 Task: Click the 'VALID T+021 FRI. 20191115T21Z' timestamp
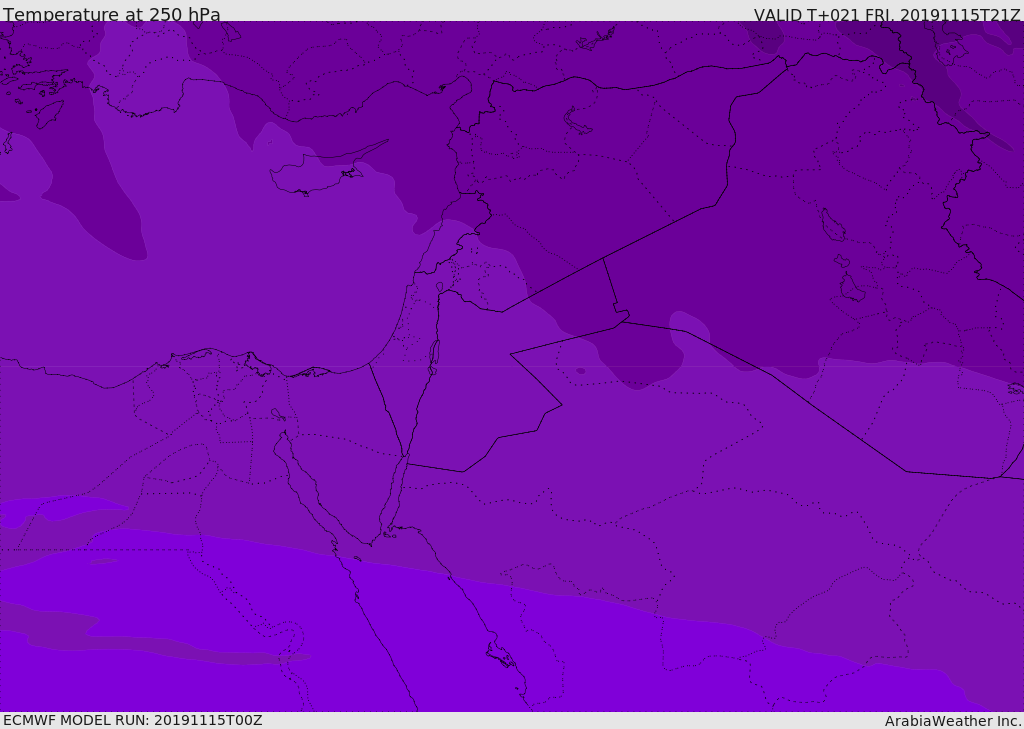(887, 15)
